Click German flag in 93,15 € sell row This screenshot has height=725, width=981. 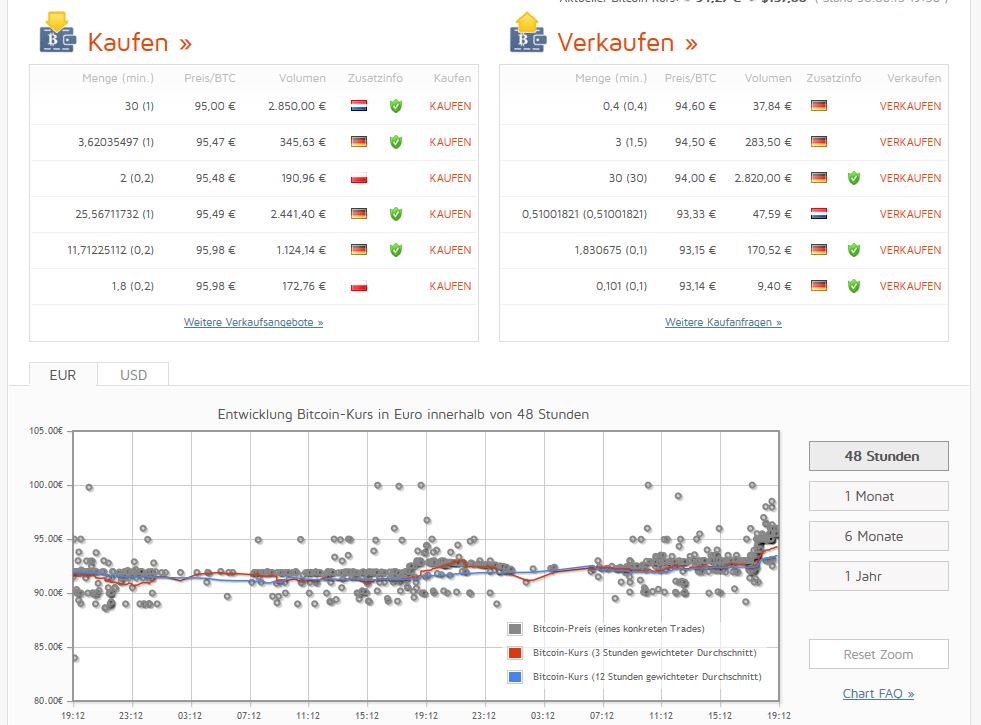point(819,250)
